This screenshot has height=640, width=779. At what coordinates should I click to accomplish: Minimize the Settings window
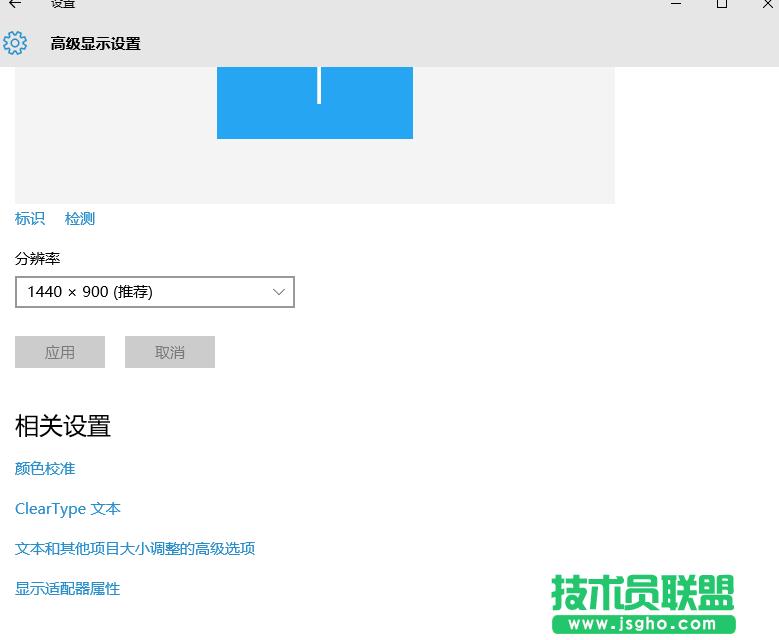point(675,4)
